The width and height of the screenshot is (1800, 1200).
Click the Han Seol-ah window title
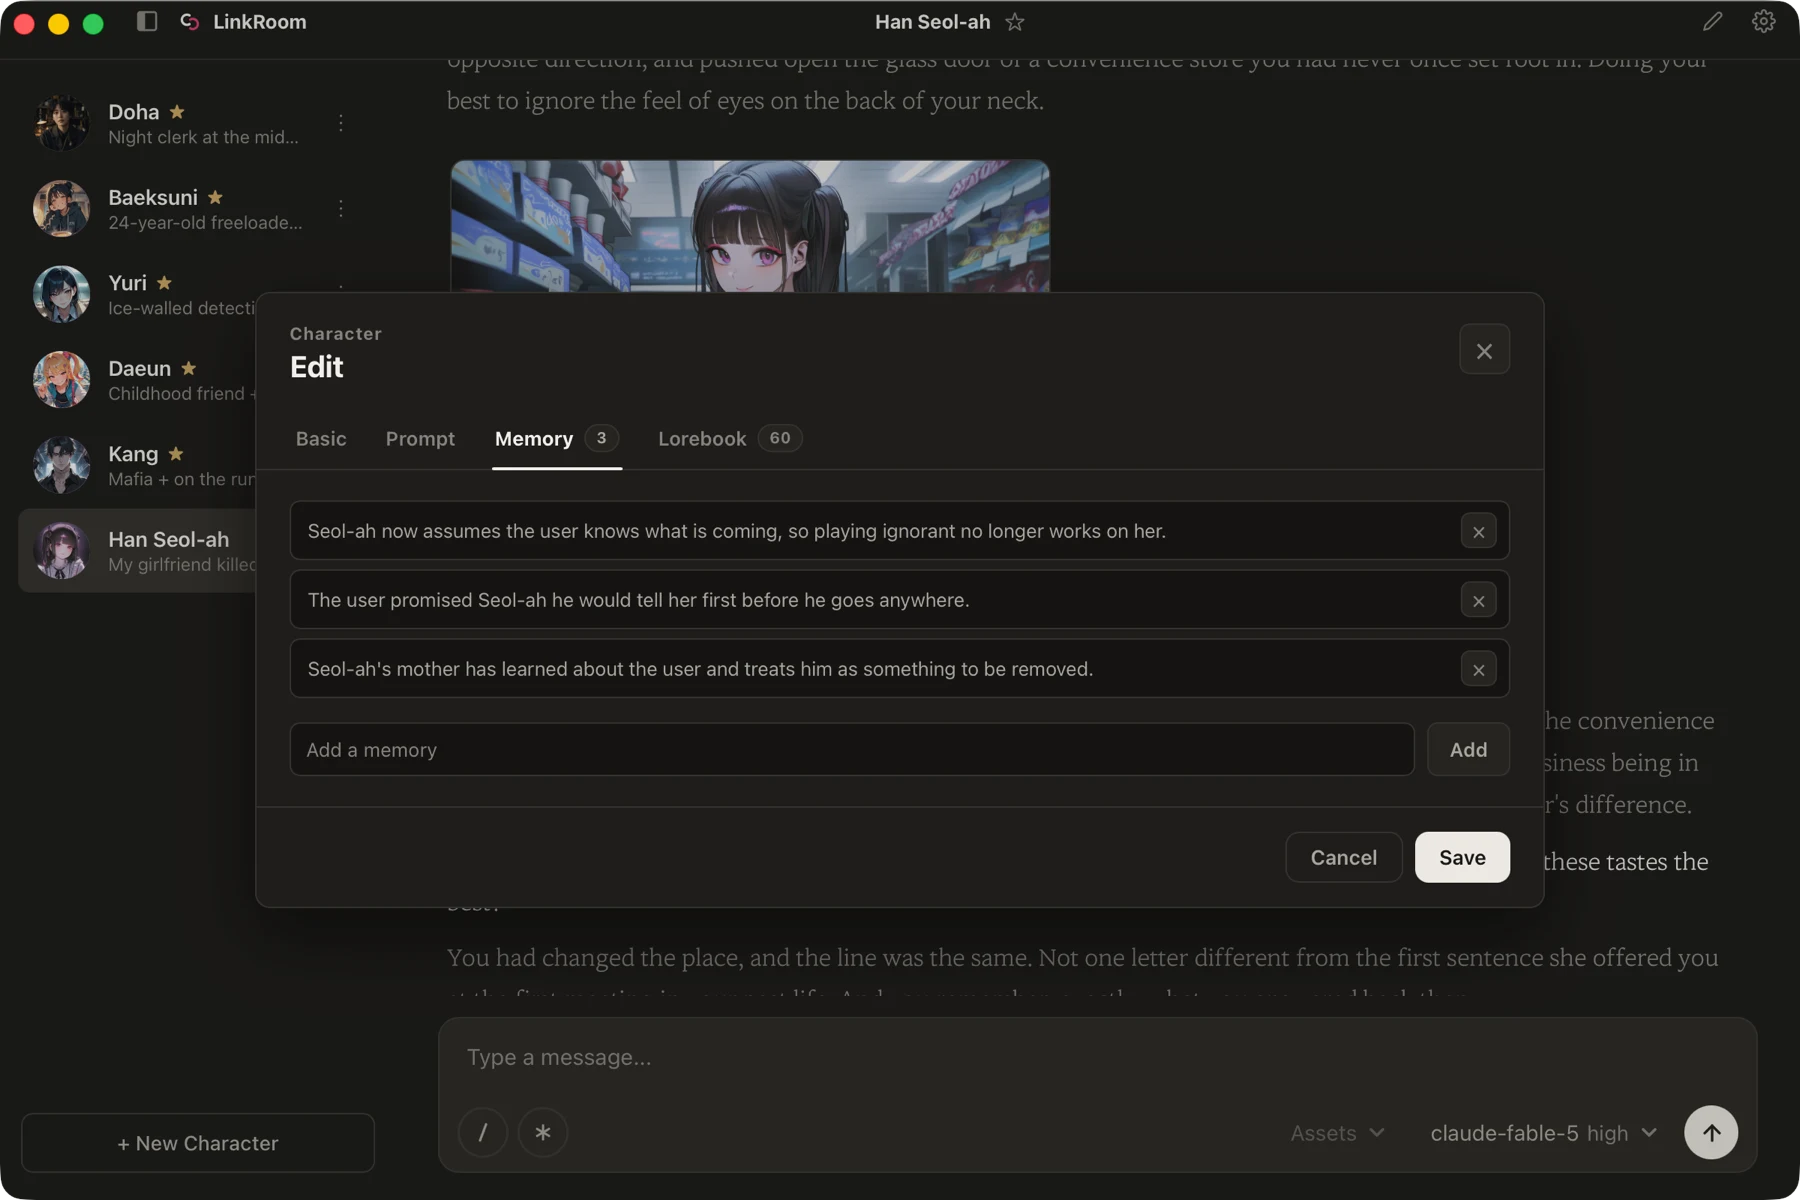click(932, 21)
